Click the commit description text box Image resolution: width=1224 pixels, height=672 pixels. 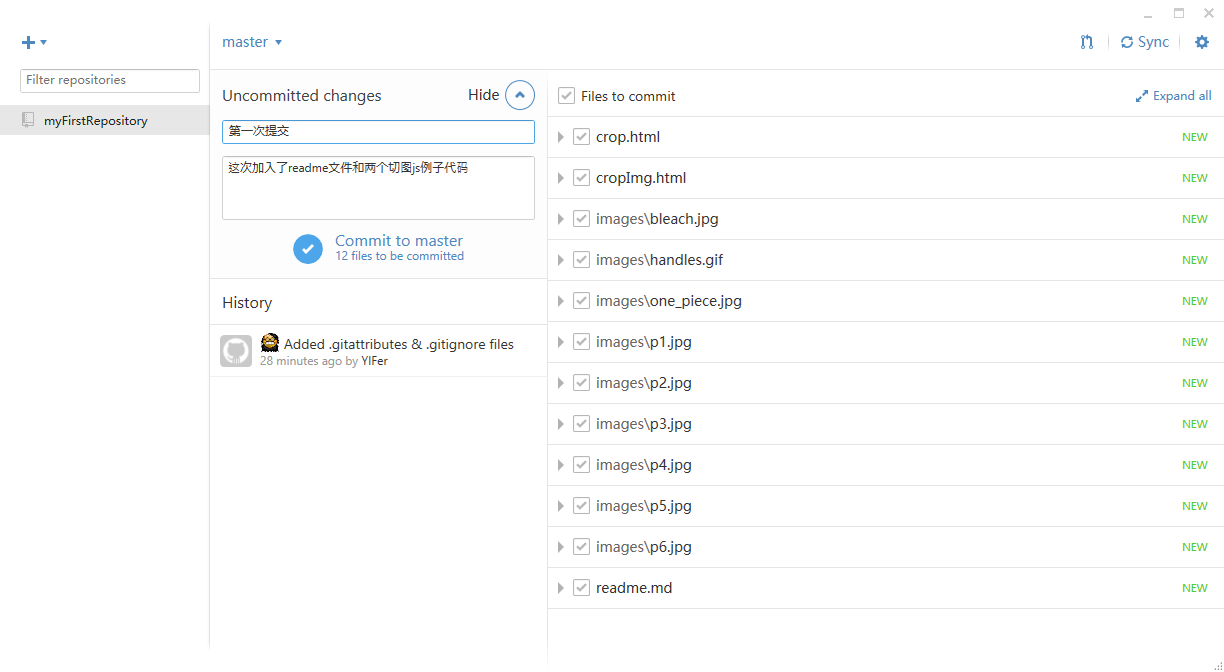point(378,188)
